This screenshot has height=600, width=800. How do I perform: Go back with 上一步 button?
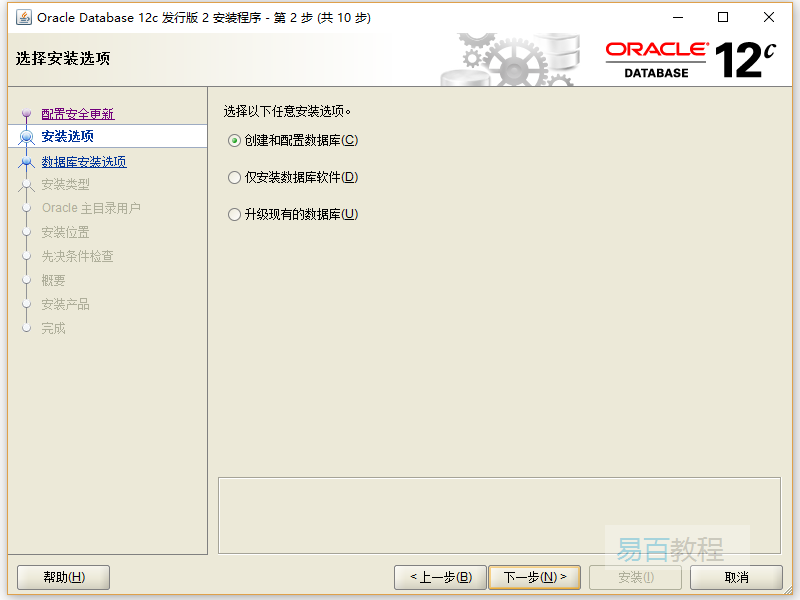[440, 577]
